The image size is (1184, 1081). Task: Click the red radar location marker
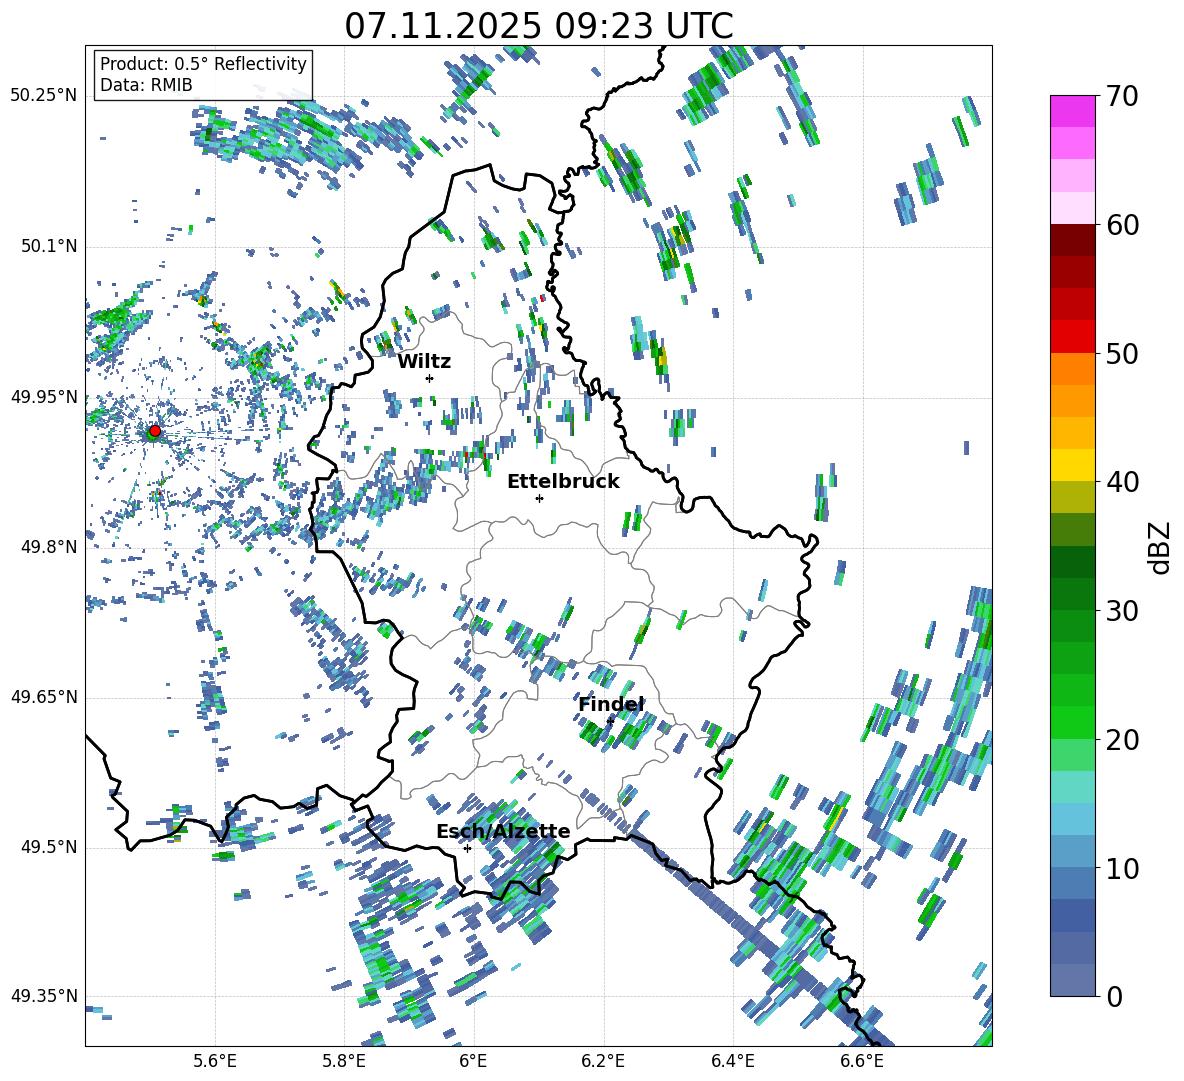155,430
